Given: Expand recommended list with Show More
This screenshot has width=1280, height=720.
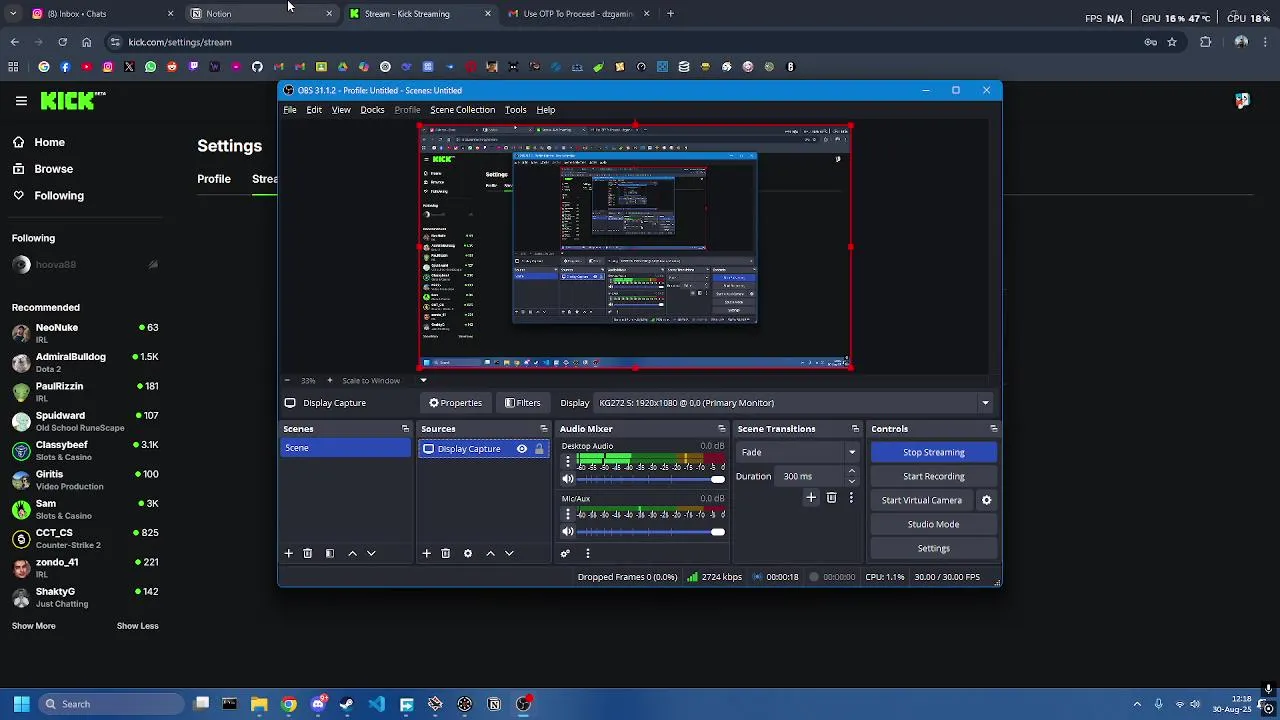Looking at the screenshot, I should [x=33, y=626].
